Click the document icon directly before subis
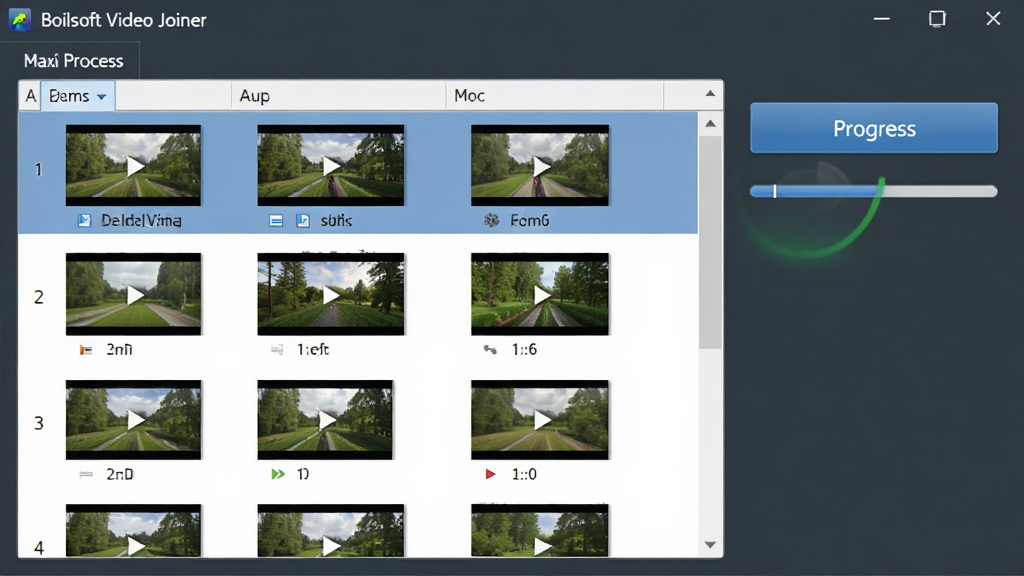The width and height of the screenshot is (1024, 576). pyautogui.click(x=303, y=221)
